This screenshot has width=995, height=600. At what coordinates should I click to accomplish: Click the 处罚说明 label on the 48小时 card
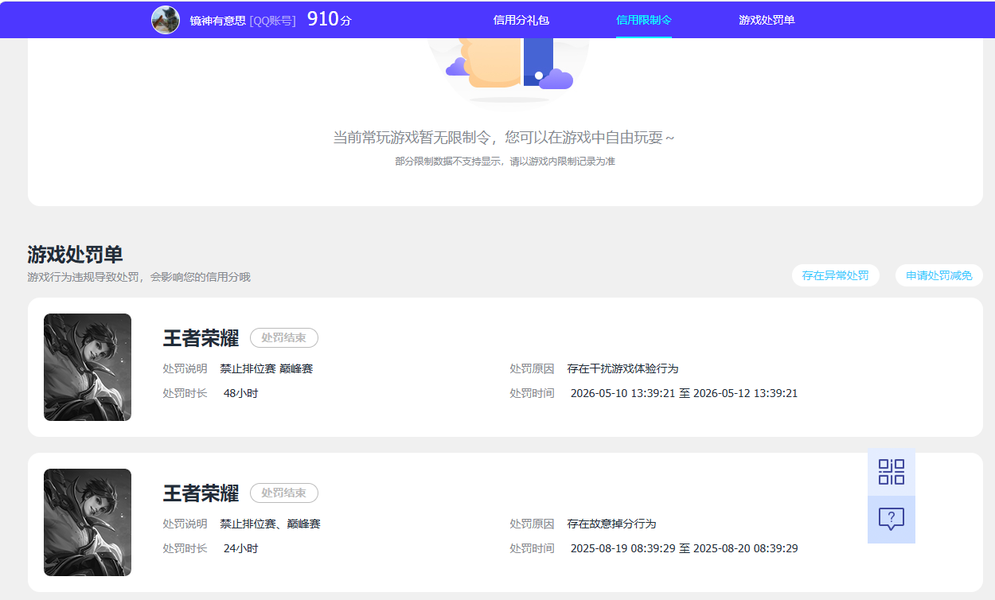[185, 368]
